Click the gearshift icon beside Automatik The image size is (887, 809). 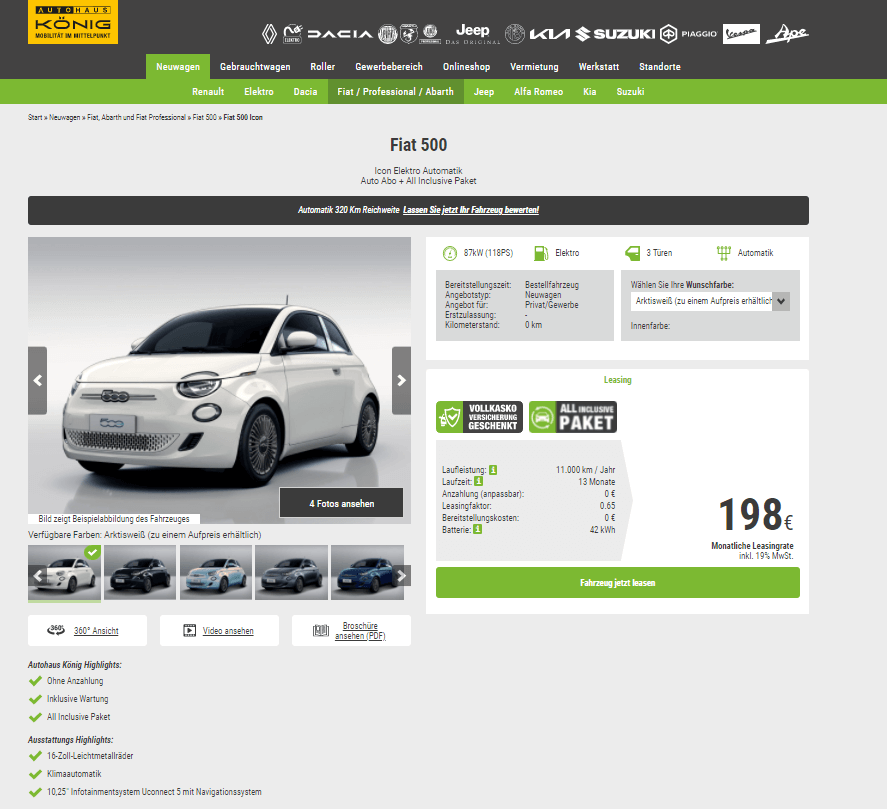tap(724, 253)
